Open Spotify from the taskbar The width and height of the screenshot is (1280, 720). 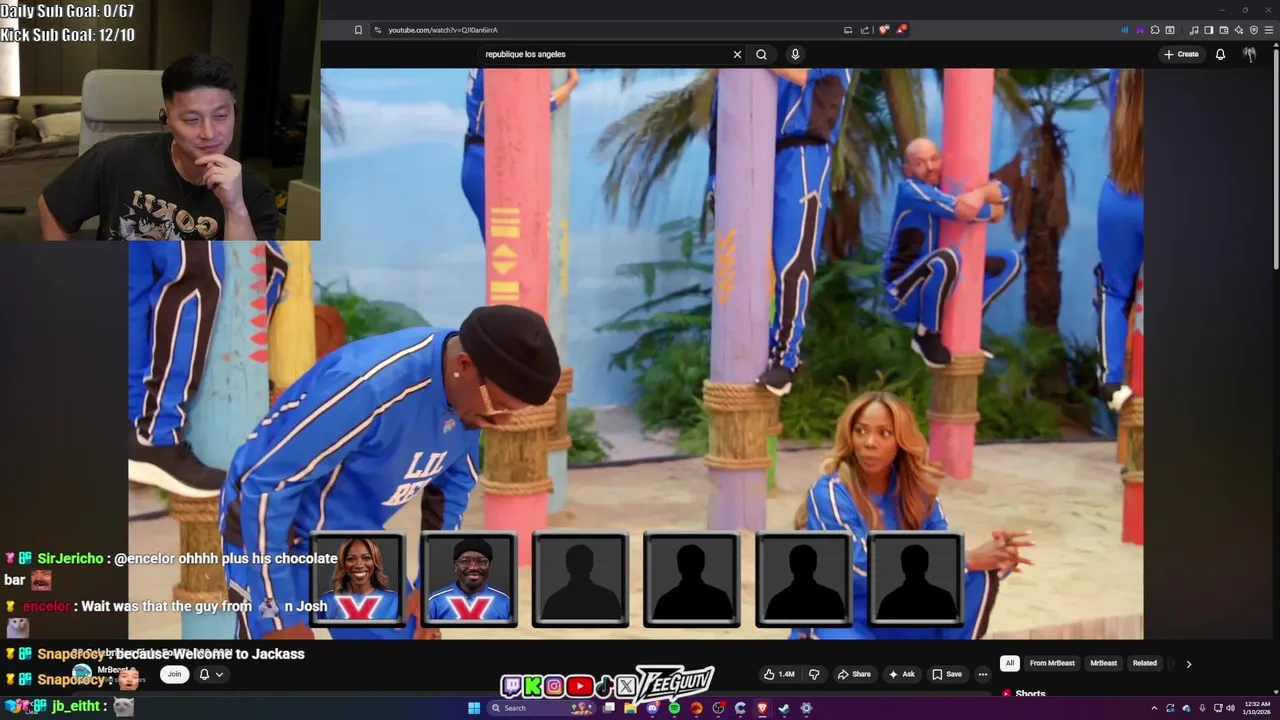click(674, 708)
